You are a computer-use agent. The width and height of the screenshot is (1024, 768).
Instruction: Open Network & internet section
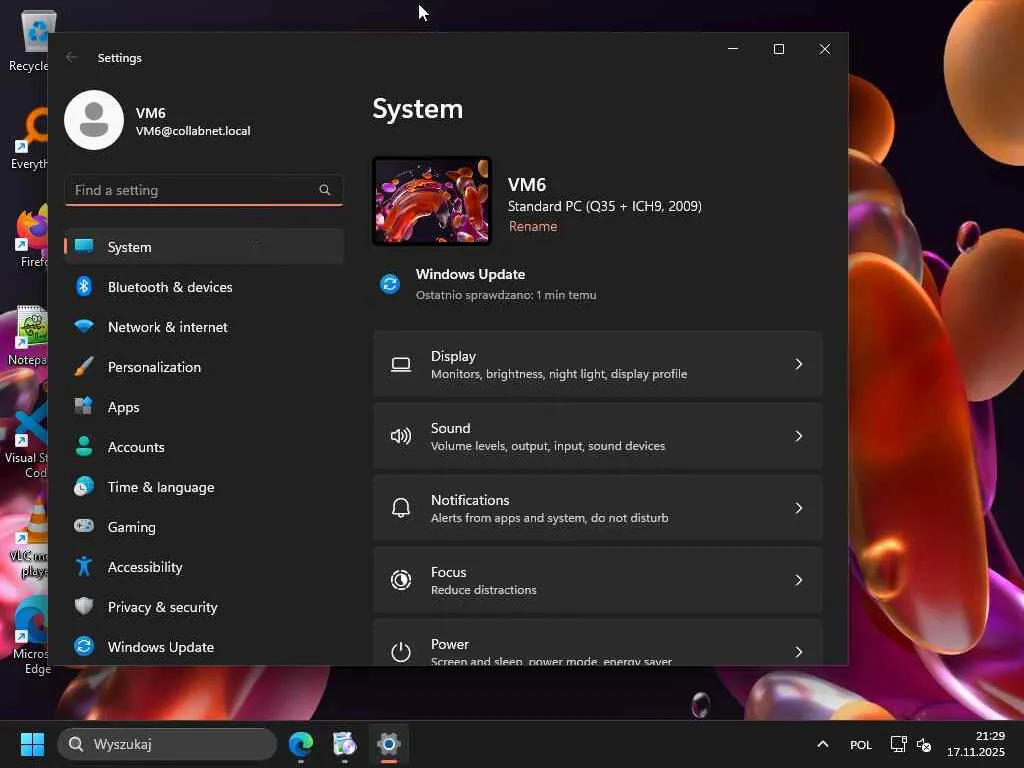pos(204,327)
